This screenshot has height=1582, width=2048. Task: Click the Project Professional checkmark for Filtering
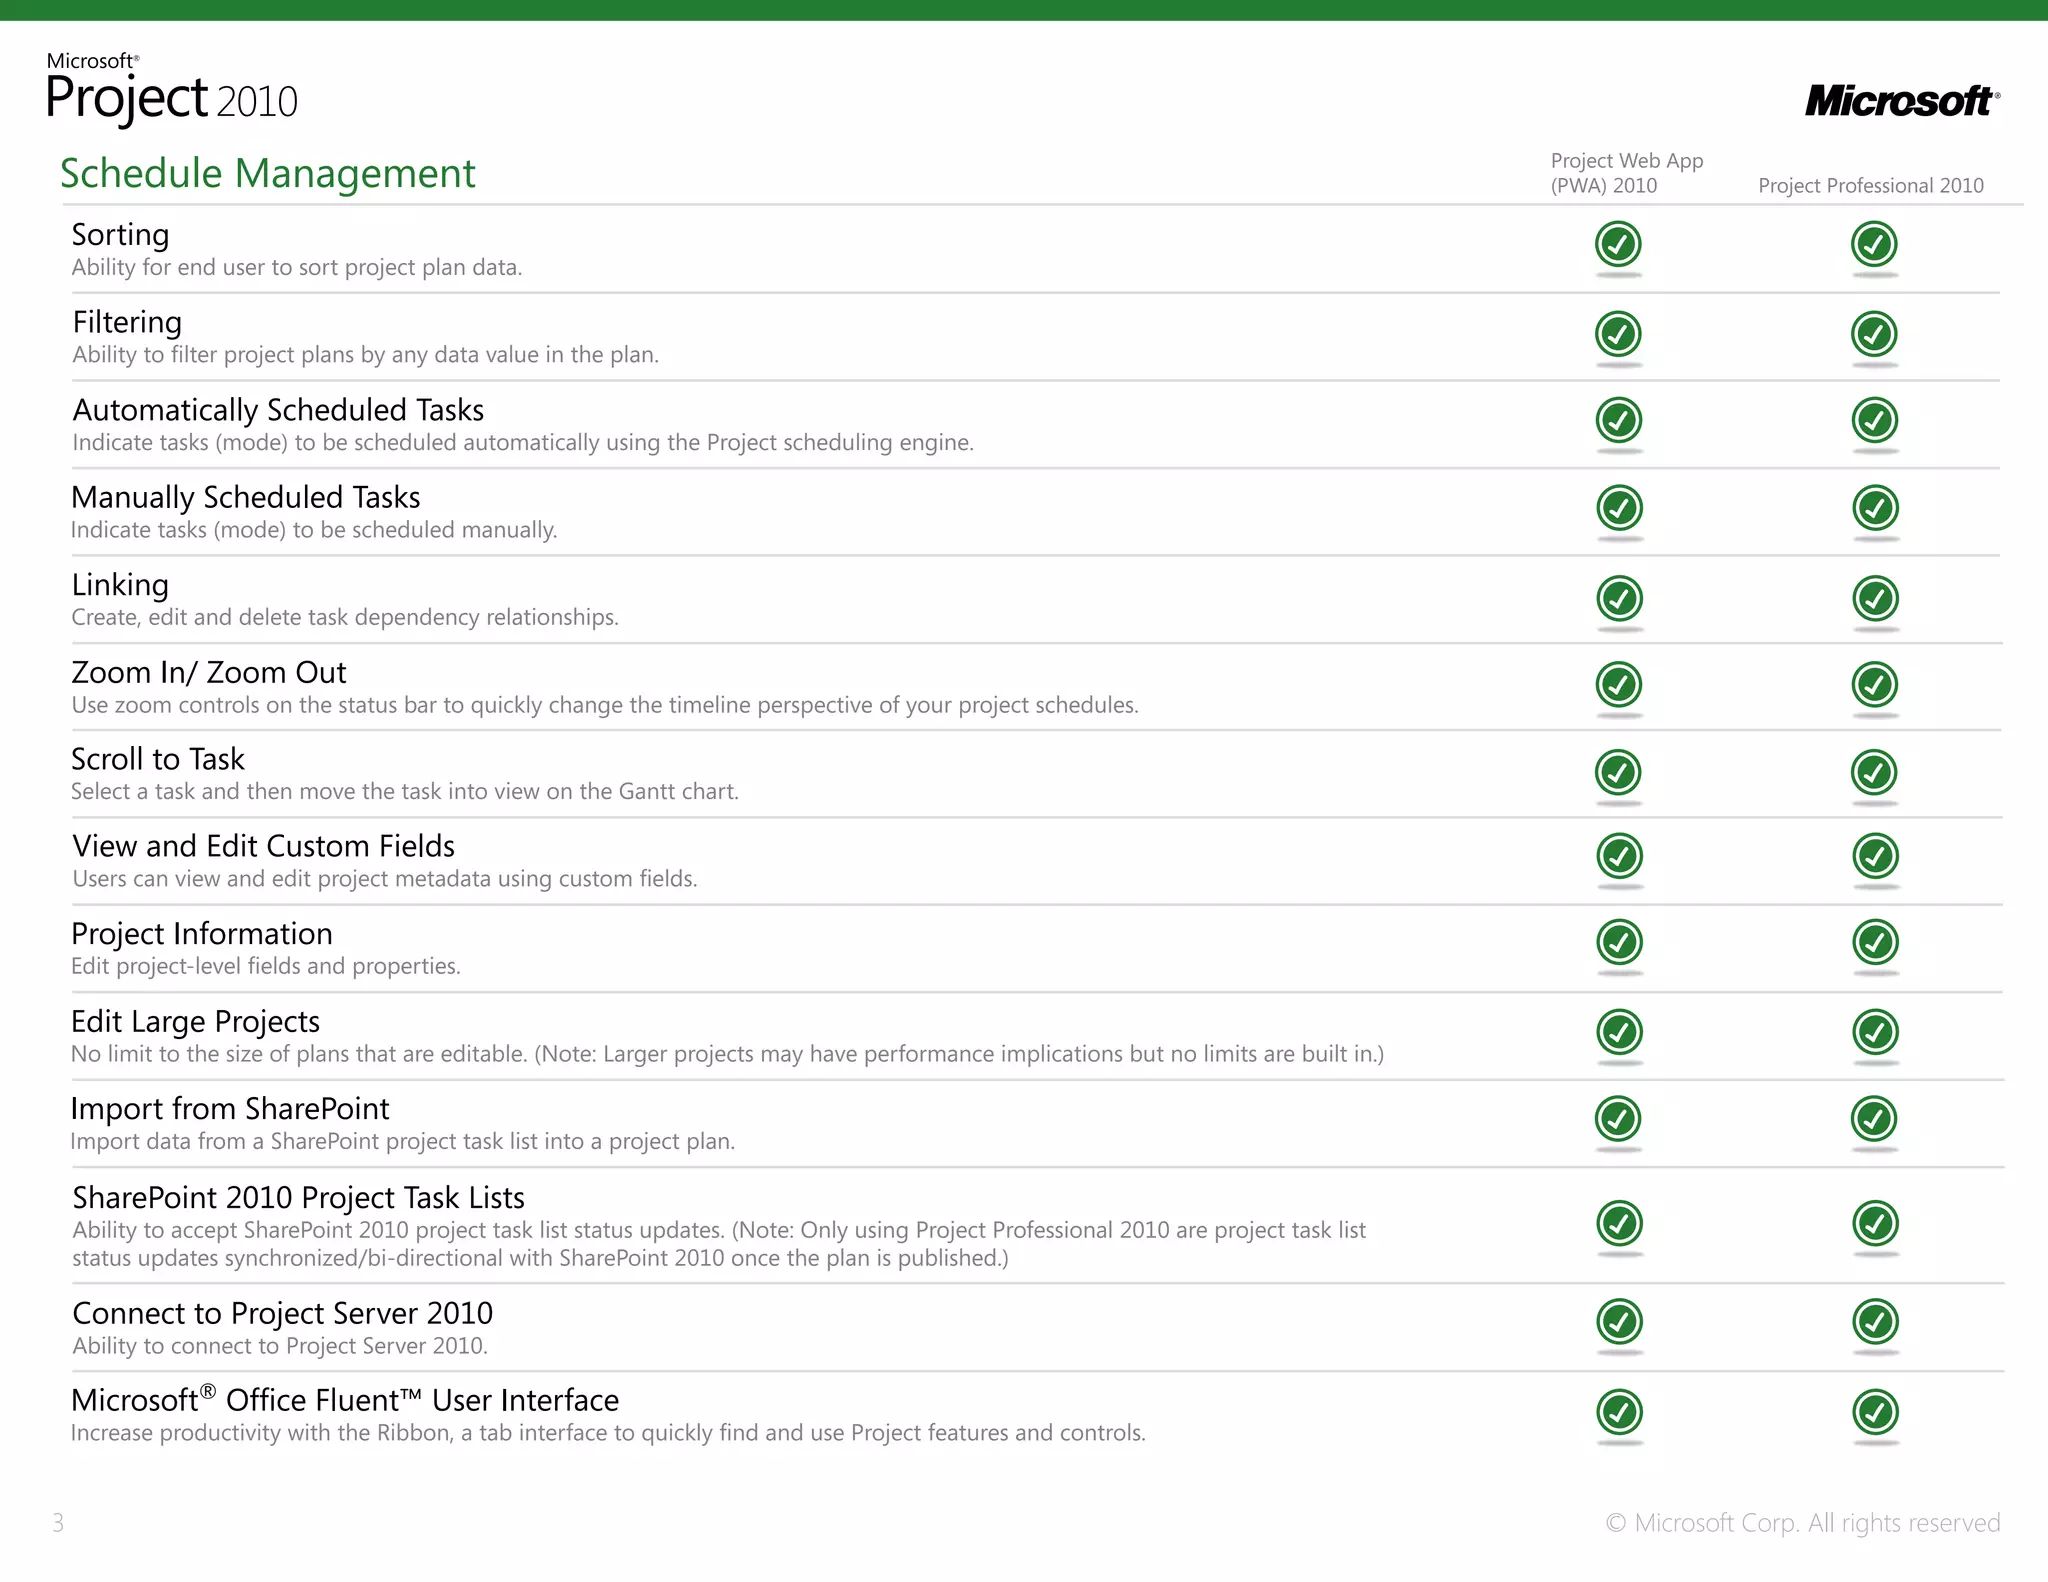pyautogui.click(x=1875, y=334)
